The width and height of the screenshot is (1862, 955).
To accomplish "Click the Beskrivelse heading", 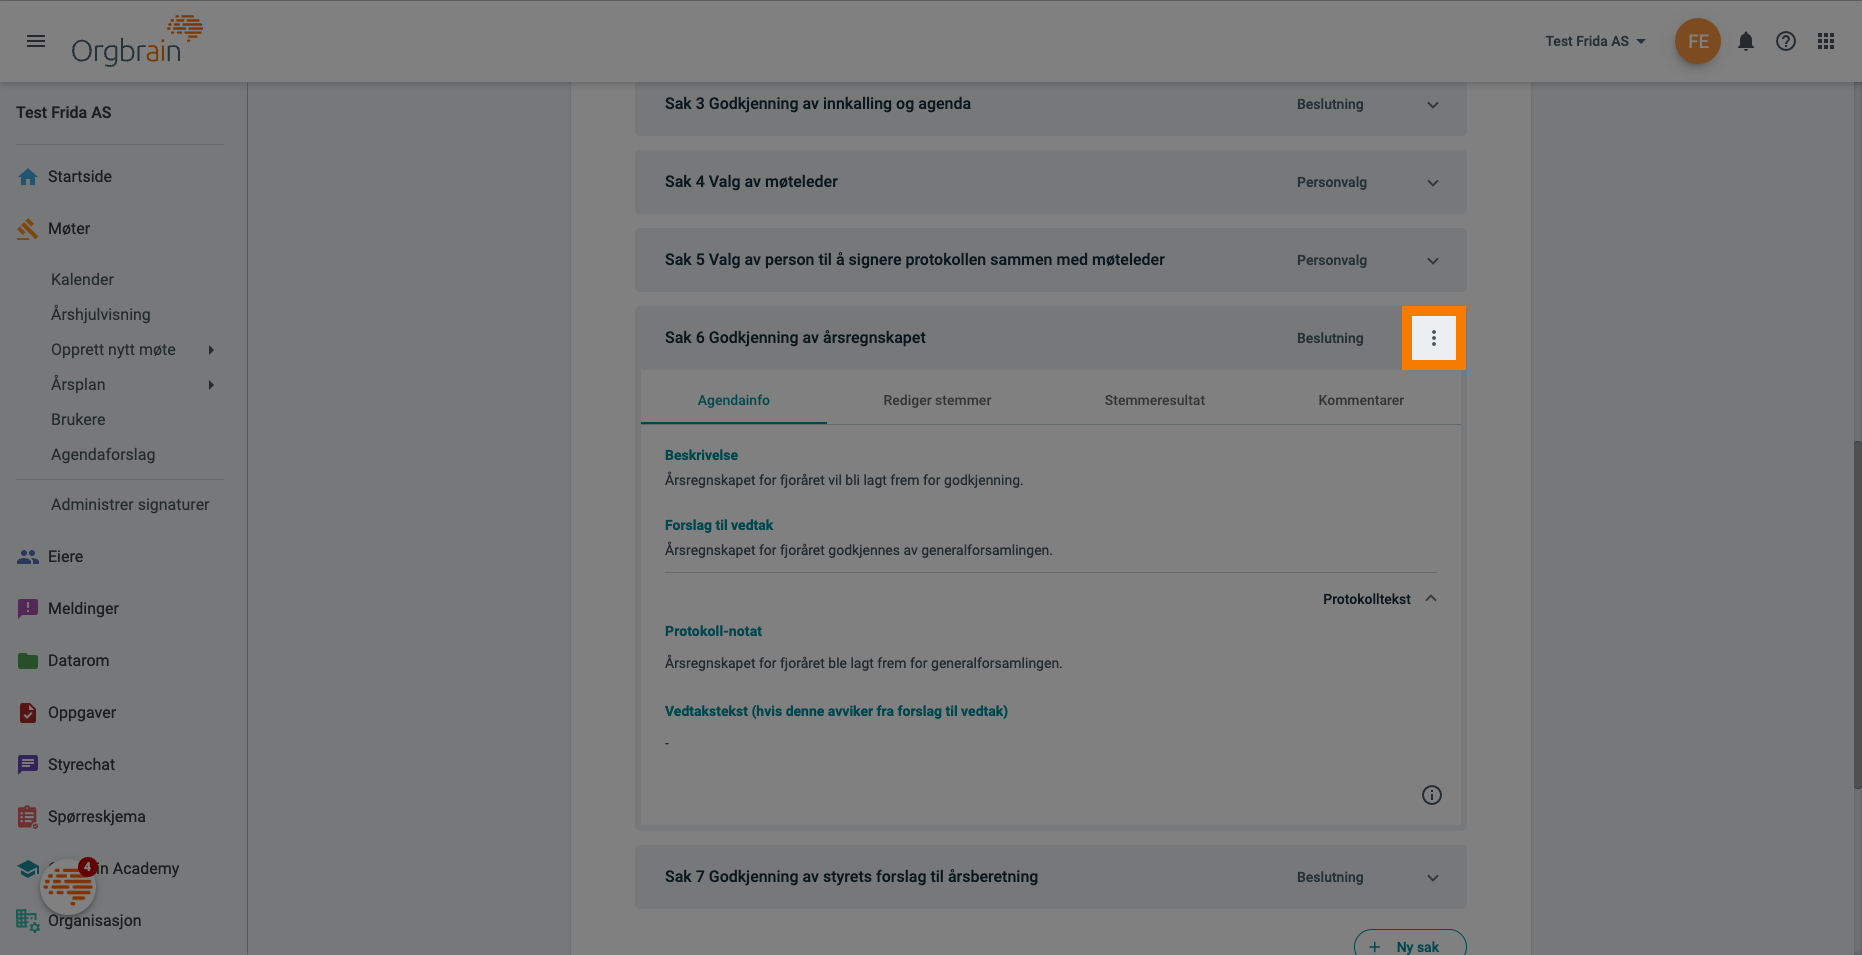I will (x=701, y=455).
